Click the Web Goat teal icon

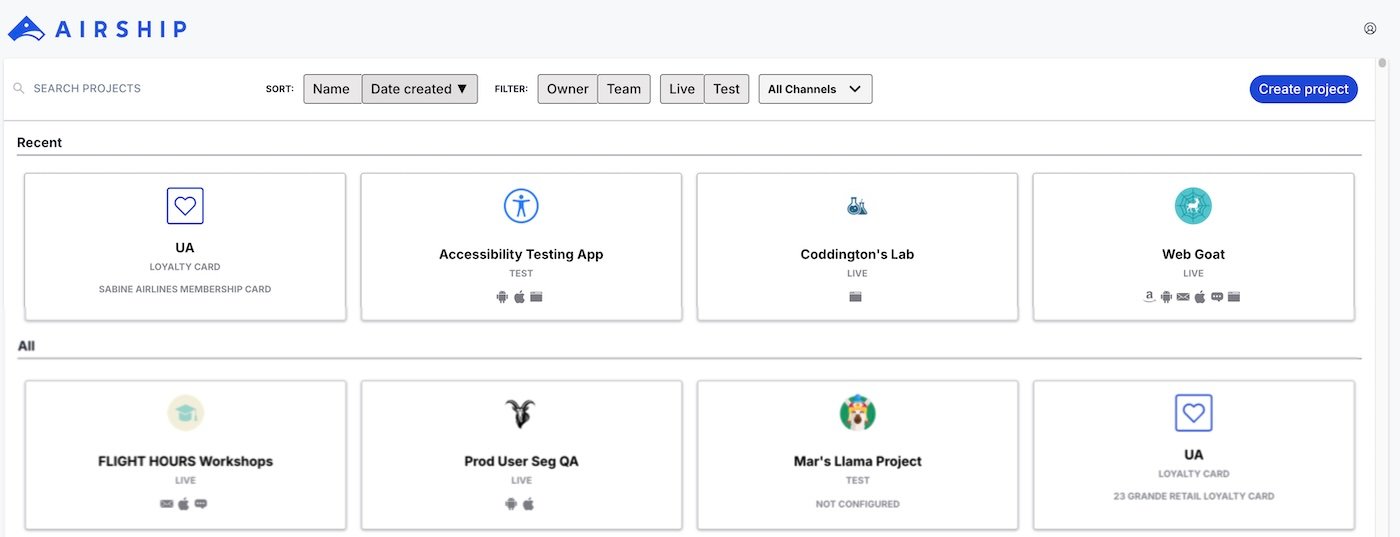click(x=1193, y=206)
